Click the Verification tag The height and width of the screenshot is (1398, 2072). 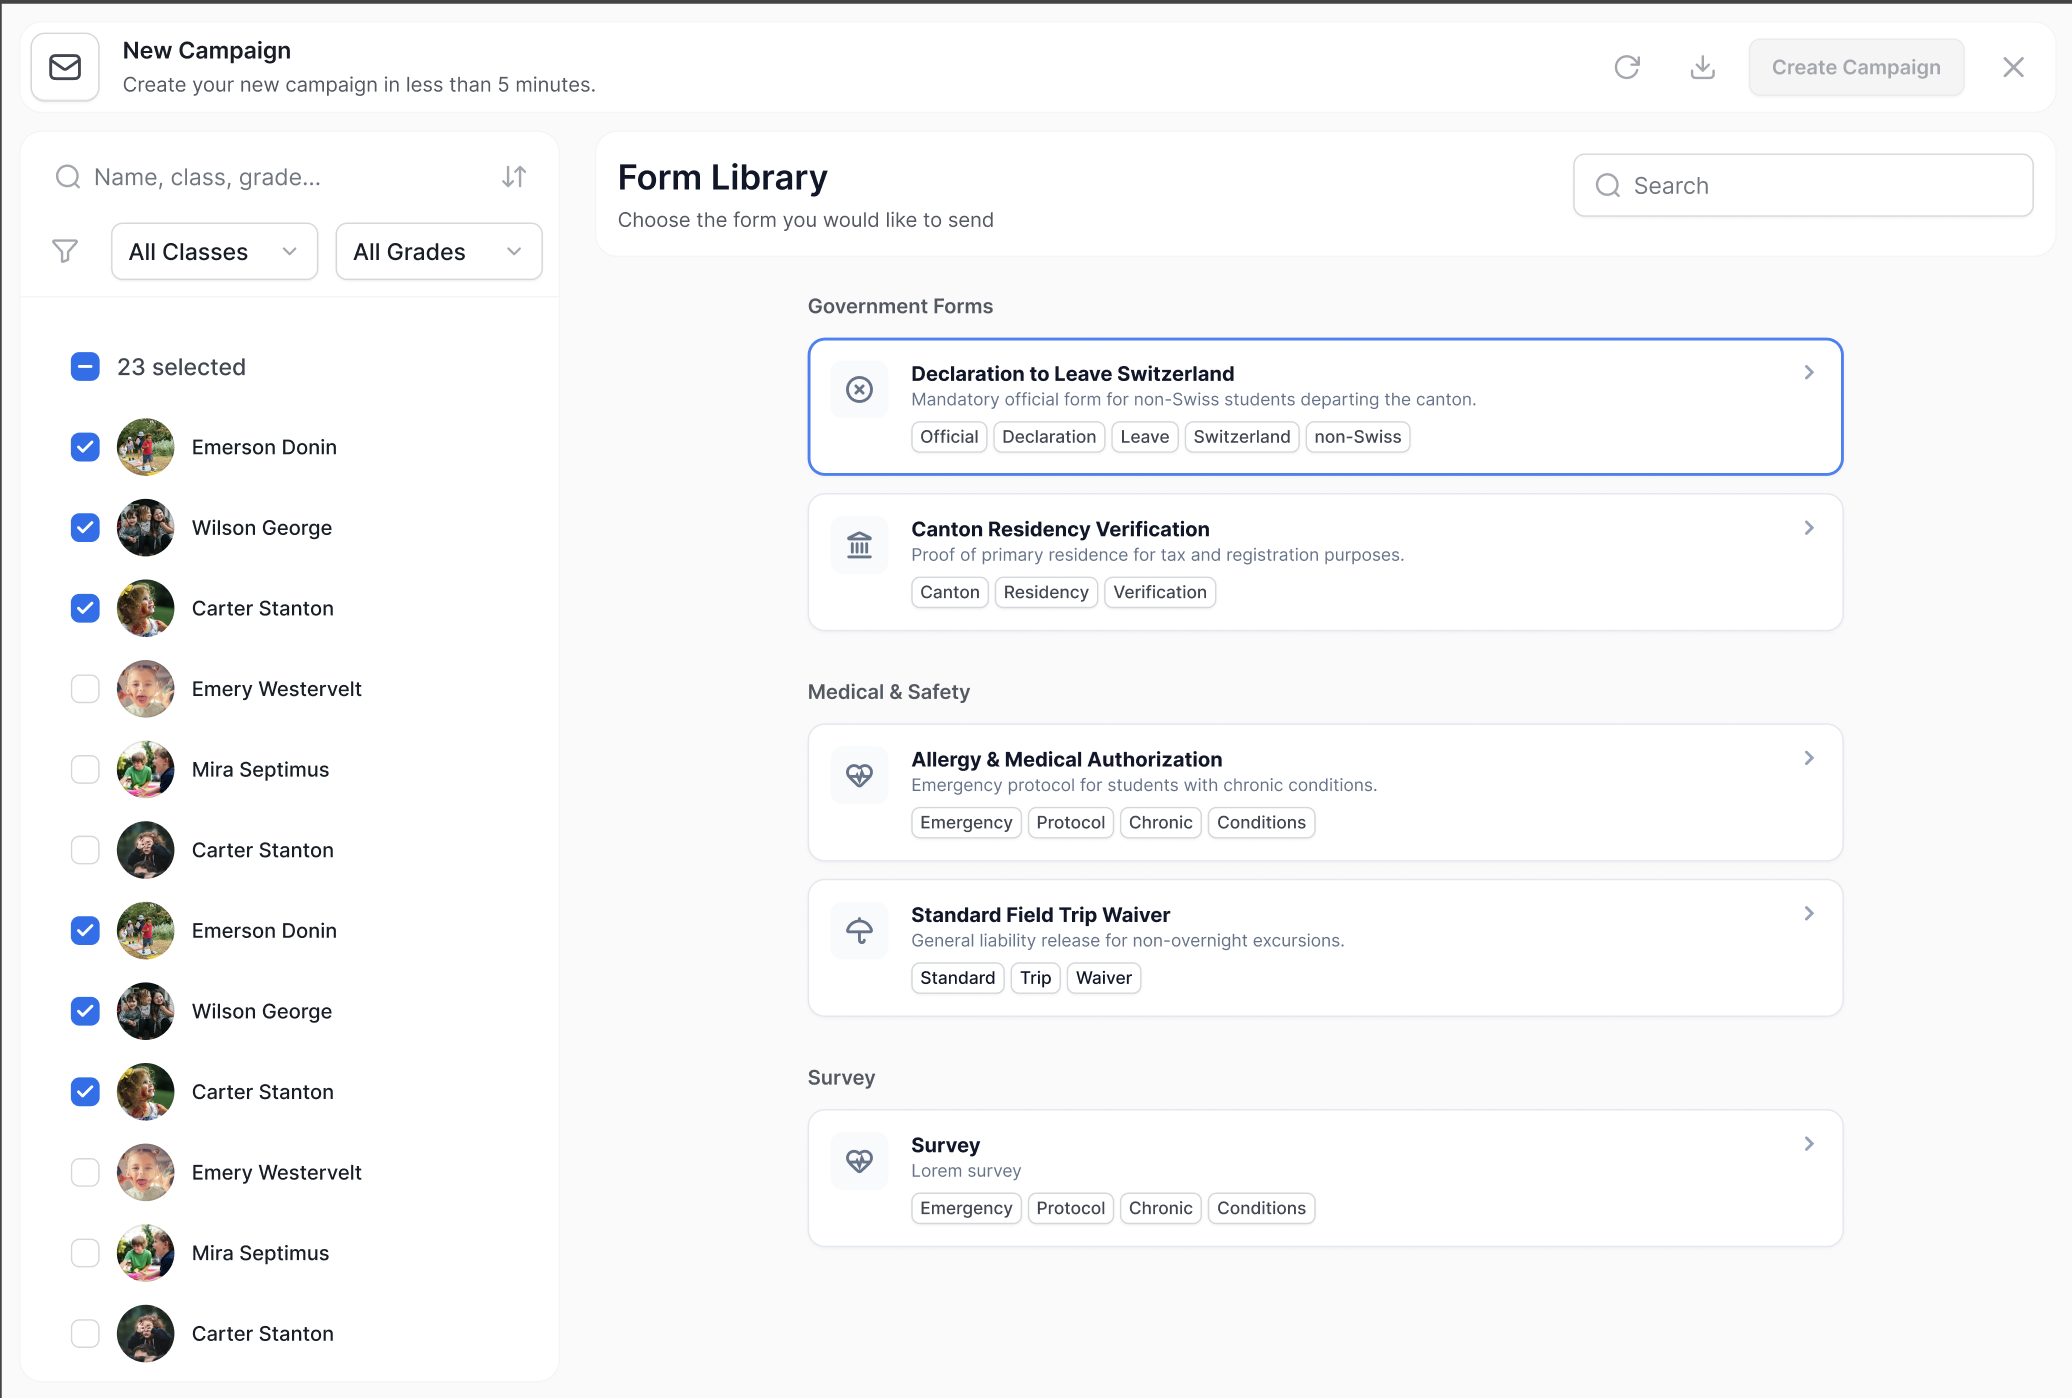point(1160,592)
